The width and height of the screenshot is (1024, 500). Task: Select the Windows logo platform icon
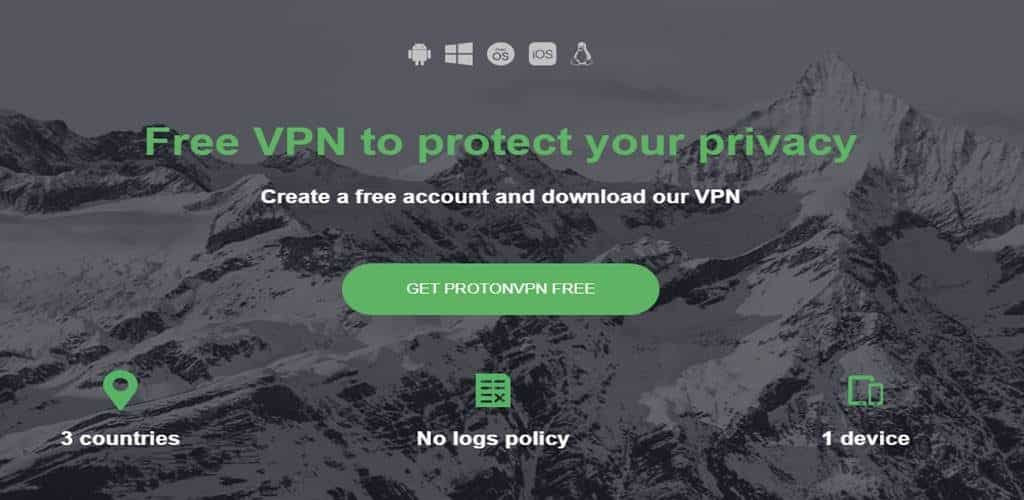tap(459, 54)
